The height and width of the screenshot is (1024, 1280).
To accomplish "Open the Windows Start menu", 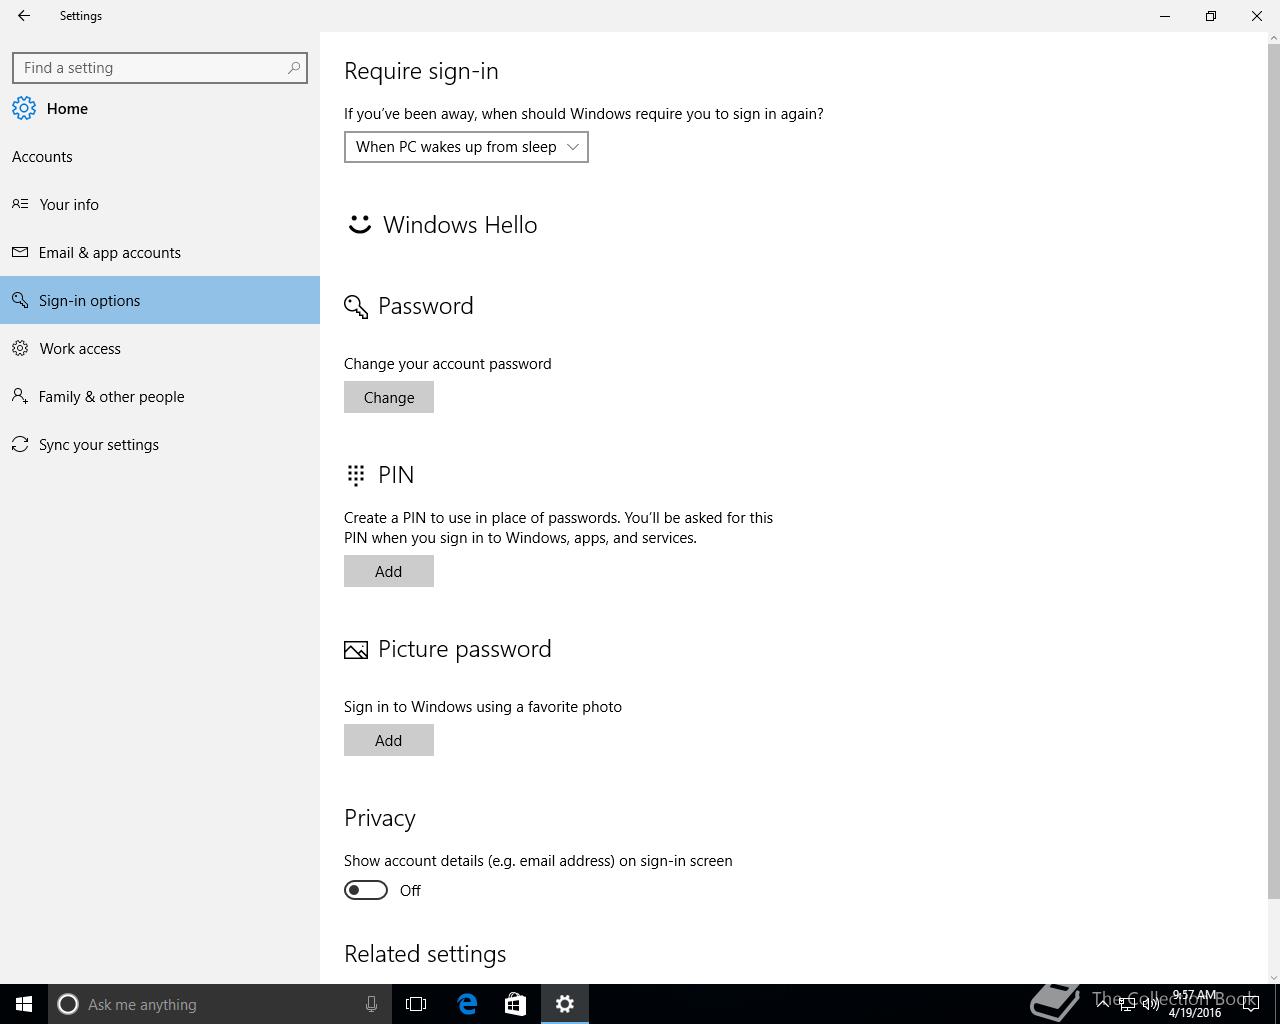I will [x=24, y=1004].
